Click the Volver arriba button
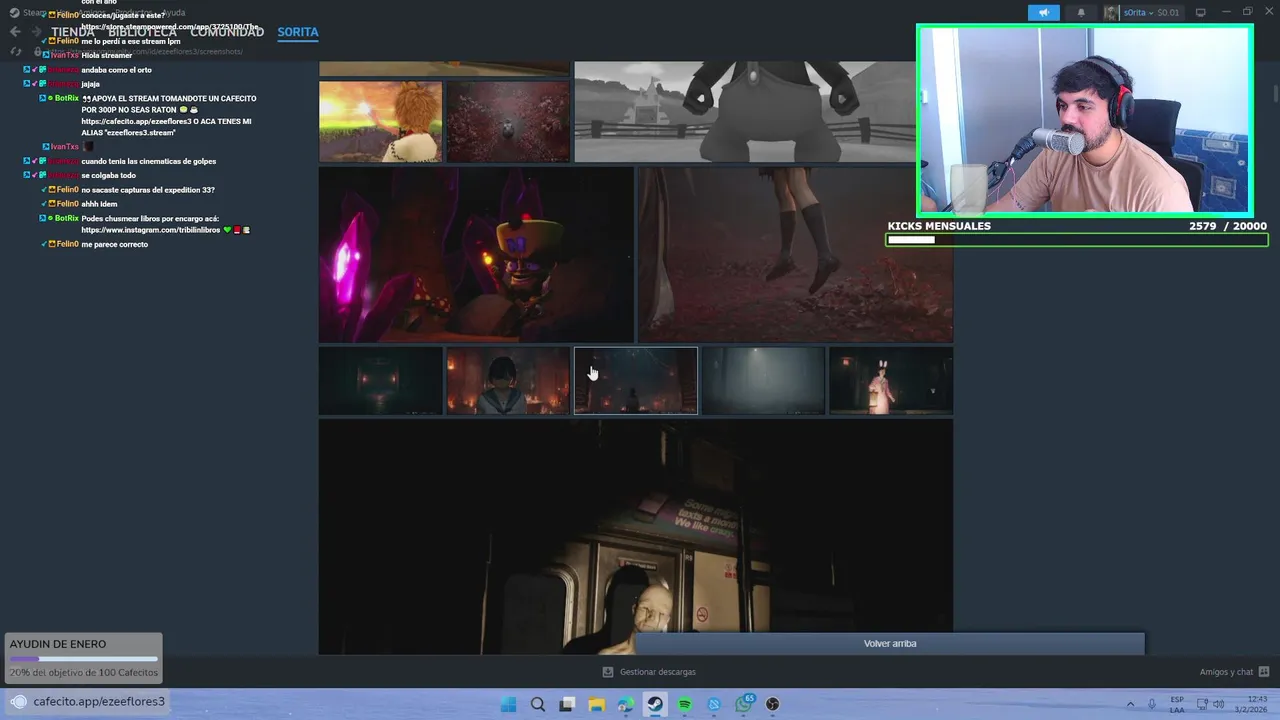The width and height of the screenshot is (1280, 720). pyautogui.click(x=890, y=644)
